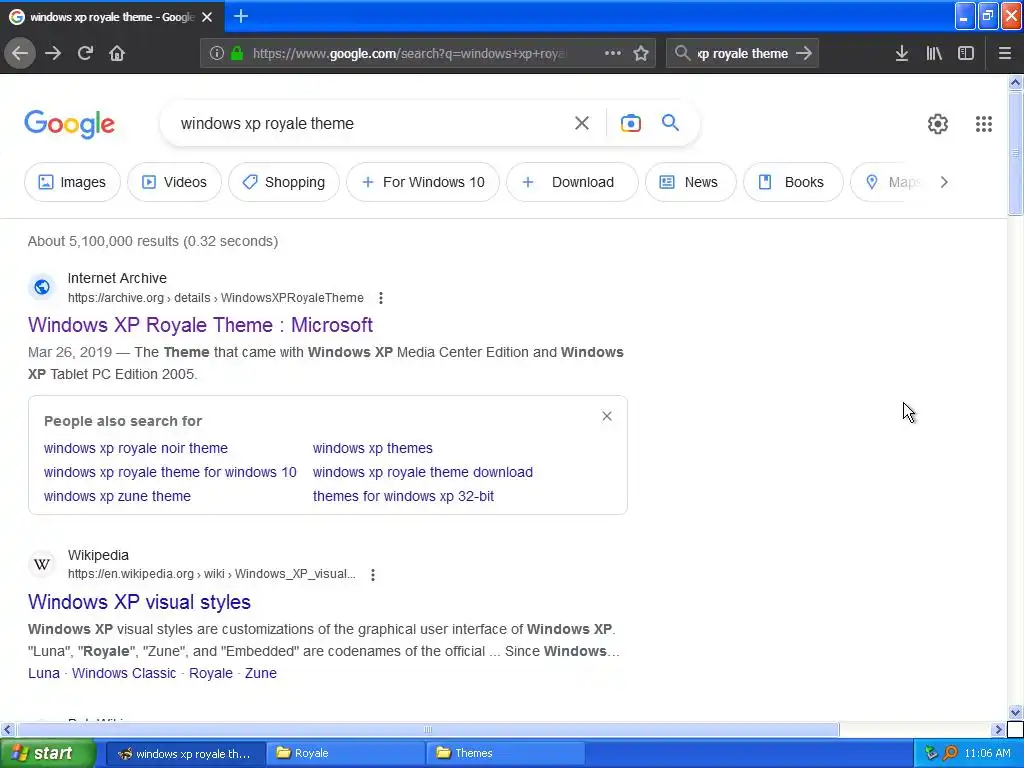The height and width of the screenshot is (768, 1024).
Task: Switch to the Shopping filter
Action: click(284, 182)
